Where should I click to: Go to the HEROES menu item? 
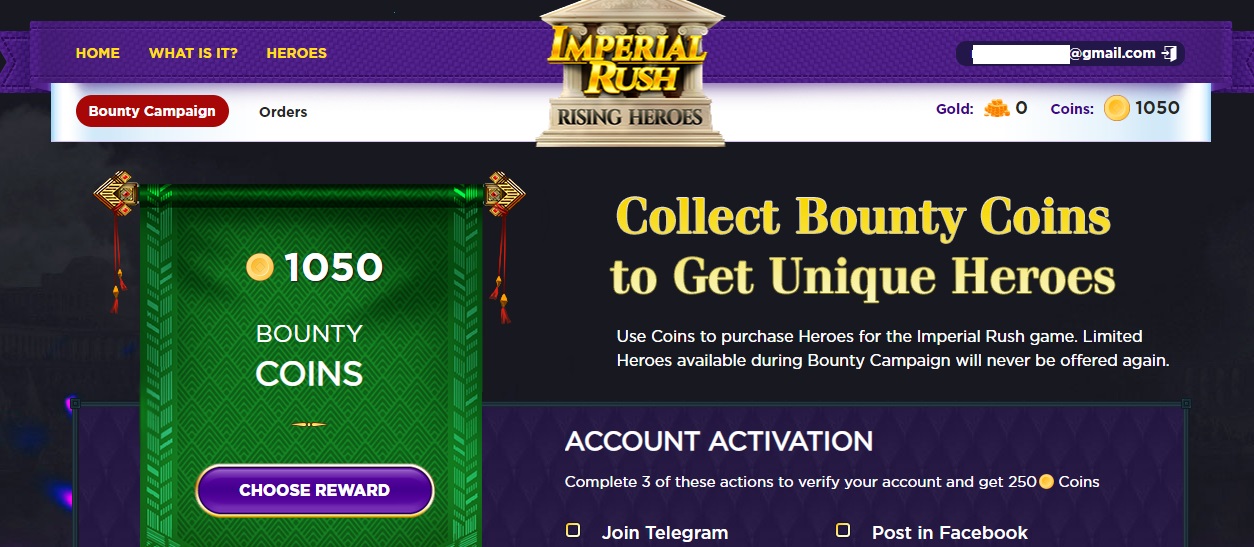tap(296, 53)
